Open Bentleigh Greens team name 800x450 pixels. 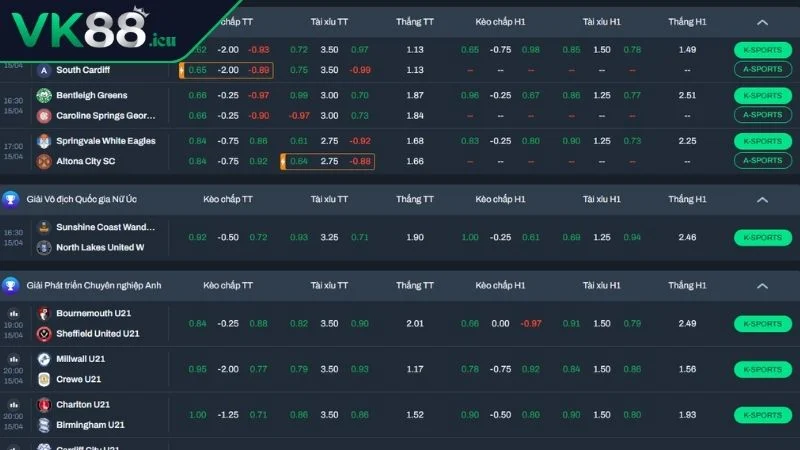pyautogui.click(x=92, y=95)
